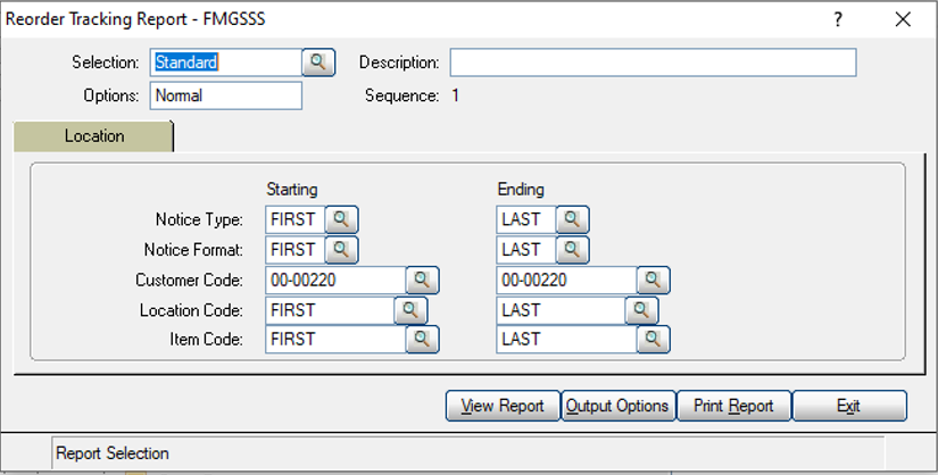Click ending Customer Code field 00-00220
The height and width of the screenshot is (475, 938).
click(x=567, y=280)
